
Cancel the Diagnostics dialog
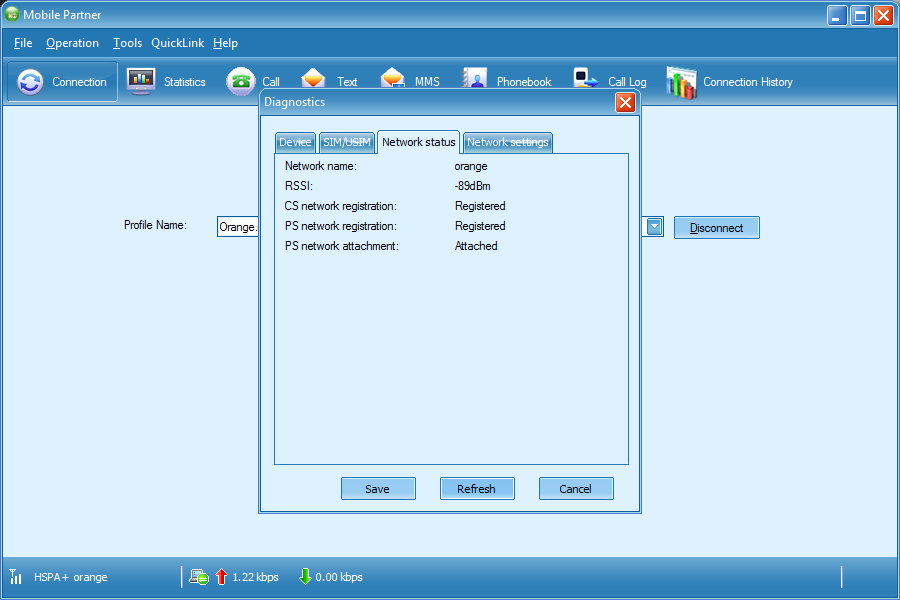coord(576,489)
